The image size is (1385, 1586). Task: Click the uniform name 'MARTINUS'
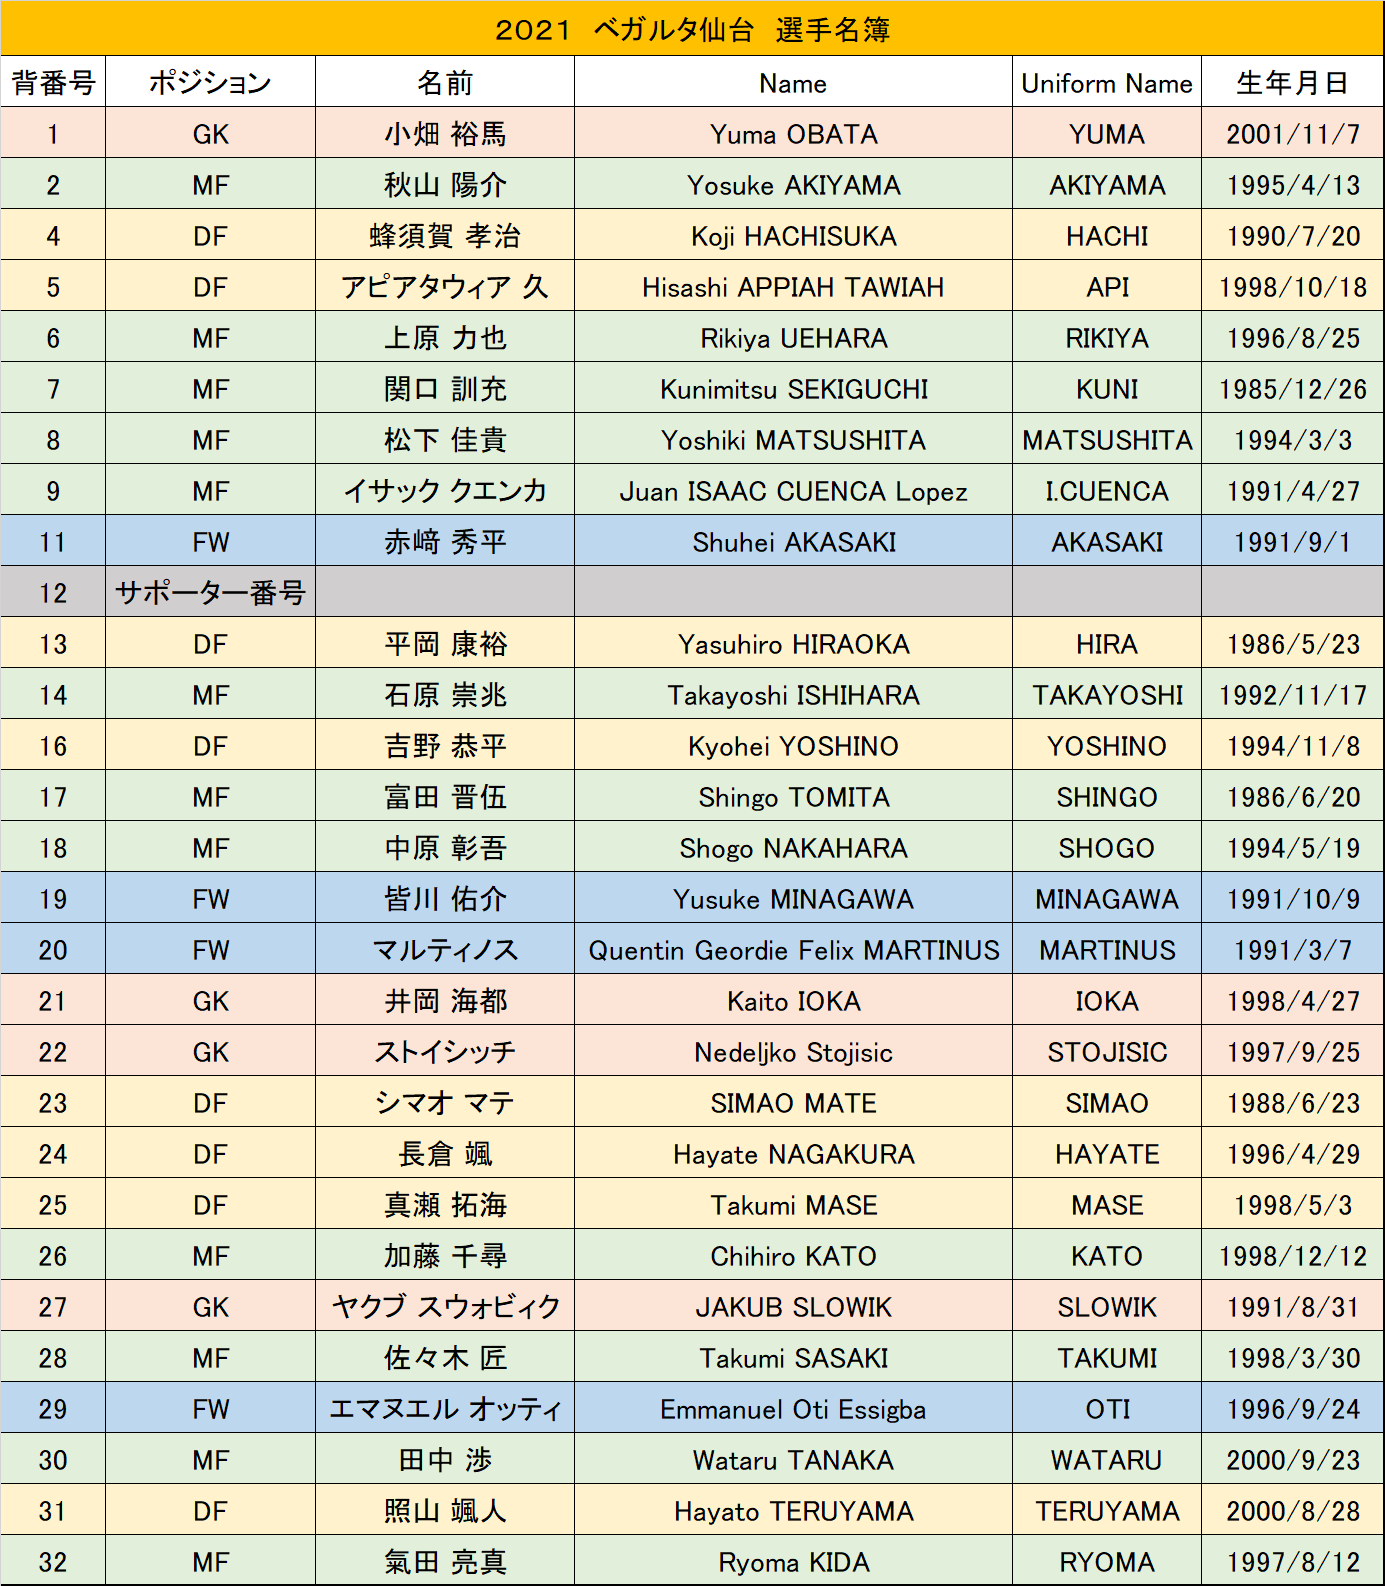[1107, 949]
